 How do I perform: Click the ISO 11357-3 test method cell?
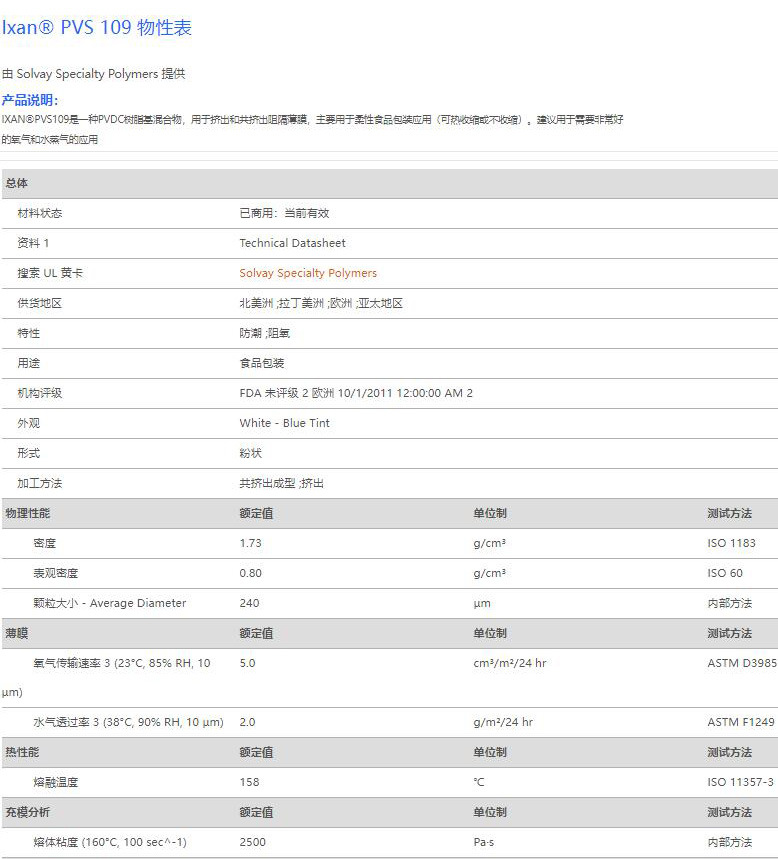pyautogui.click(x=740, y=782)
